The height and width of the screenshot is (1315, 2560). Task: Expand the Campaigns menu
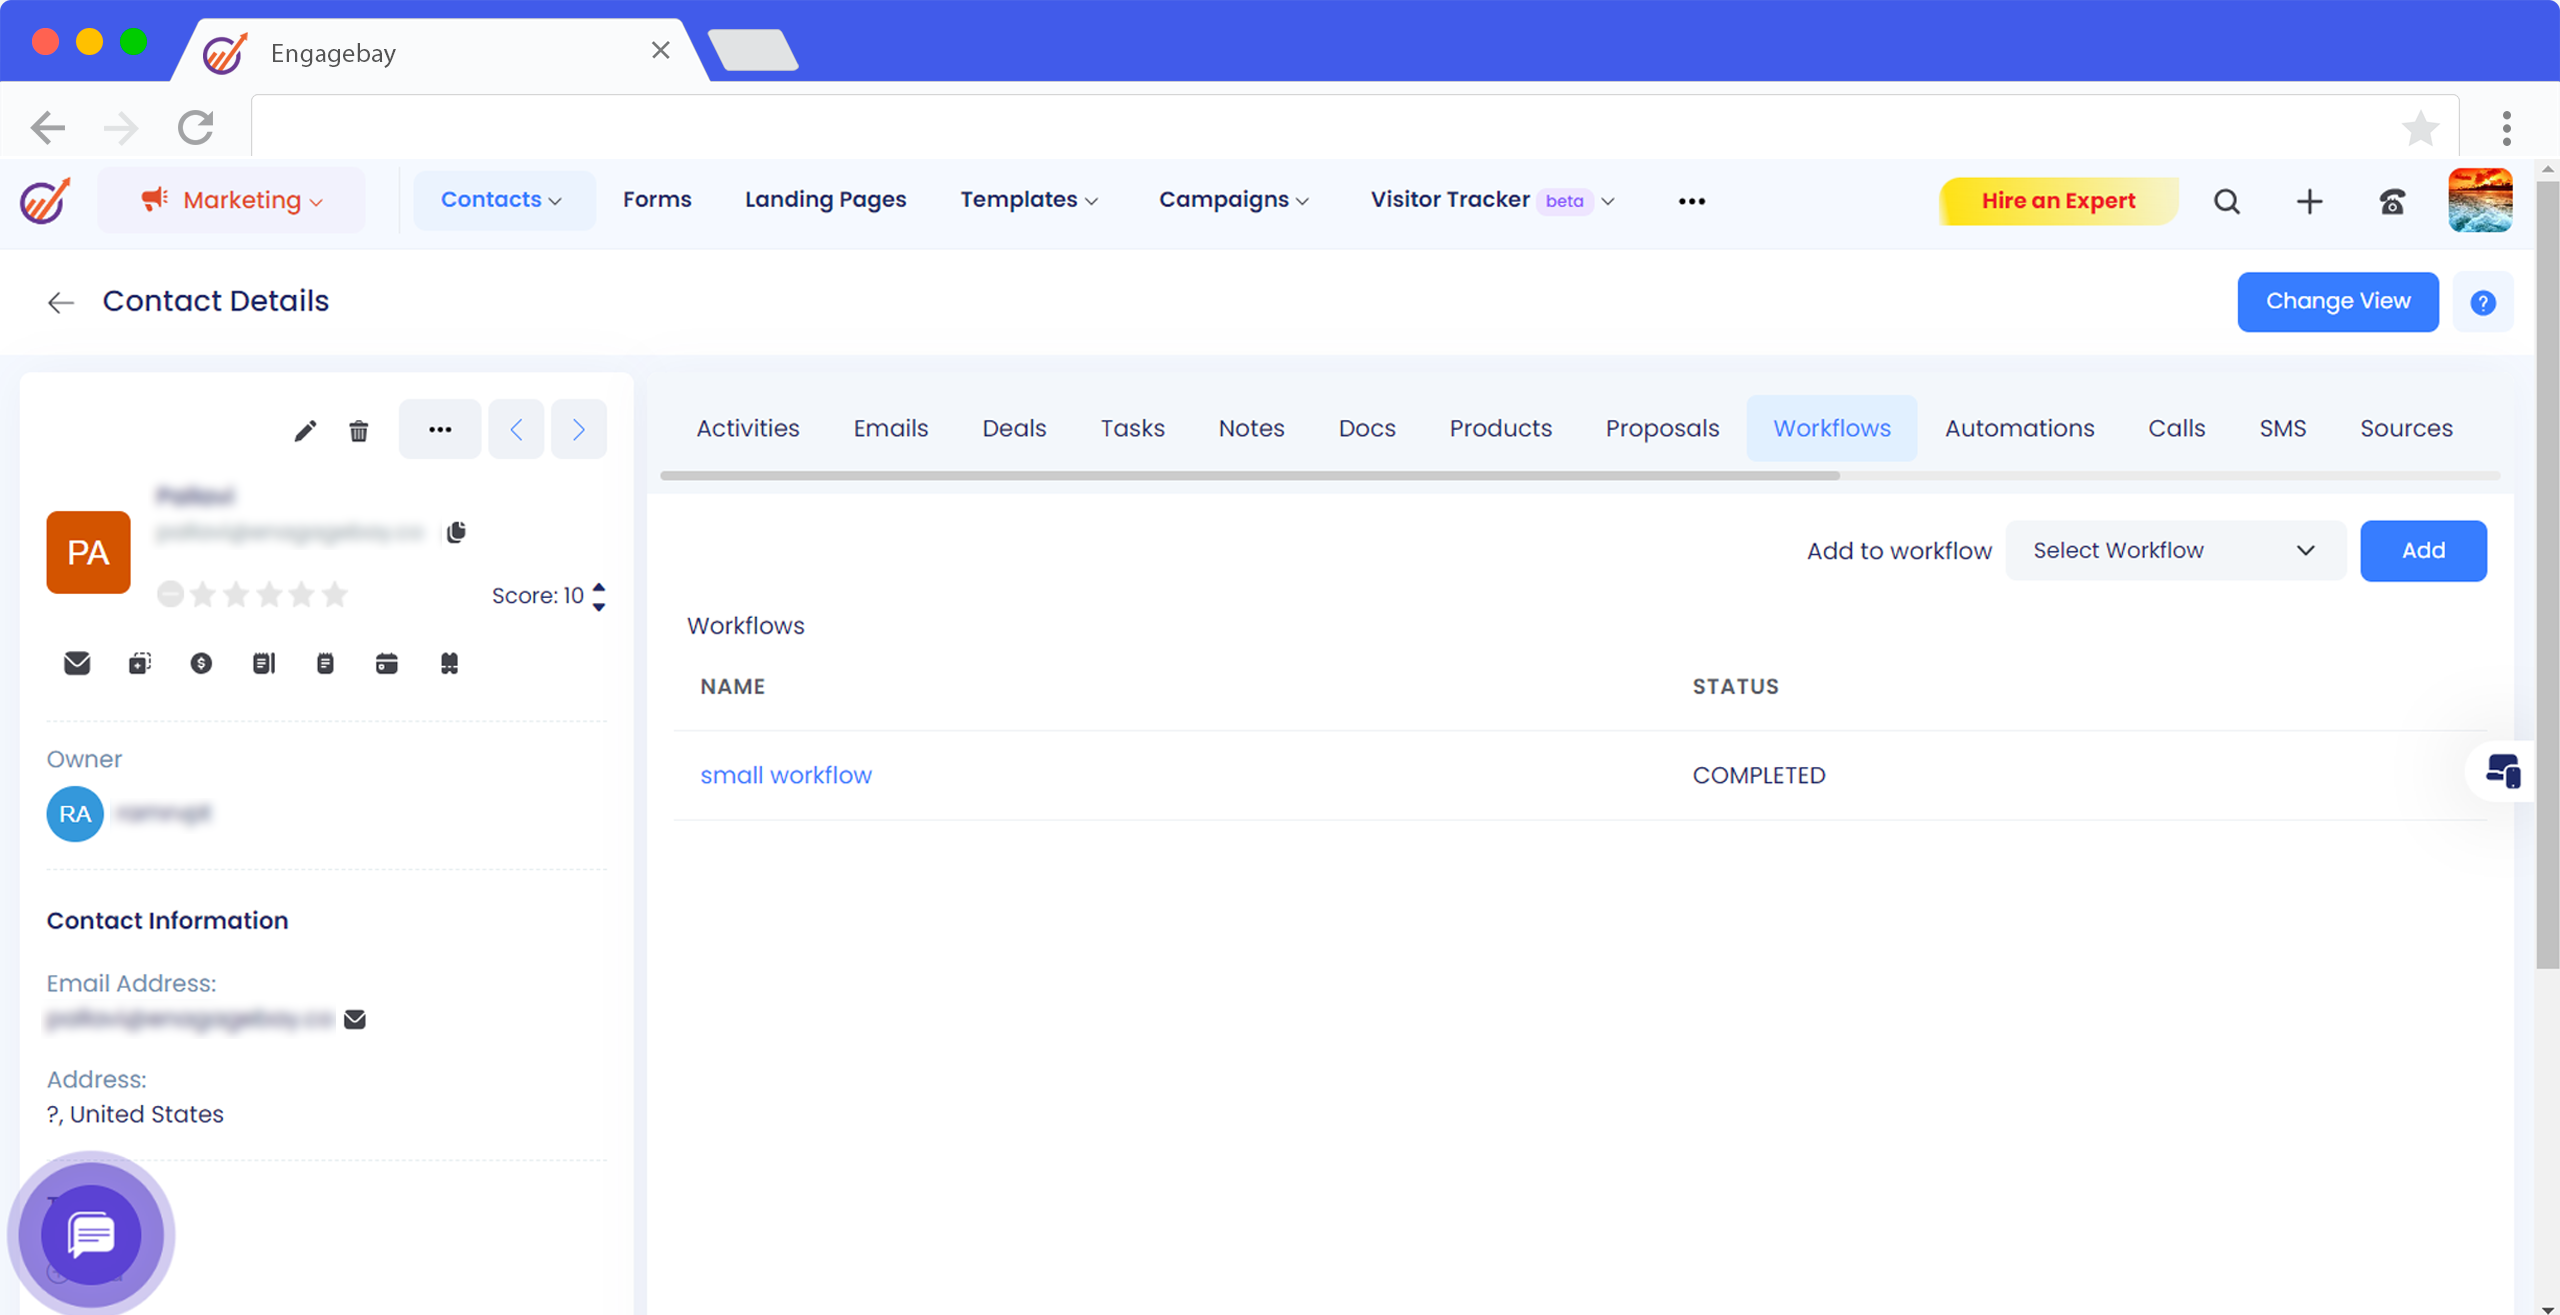coord(1233,200)
